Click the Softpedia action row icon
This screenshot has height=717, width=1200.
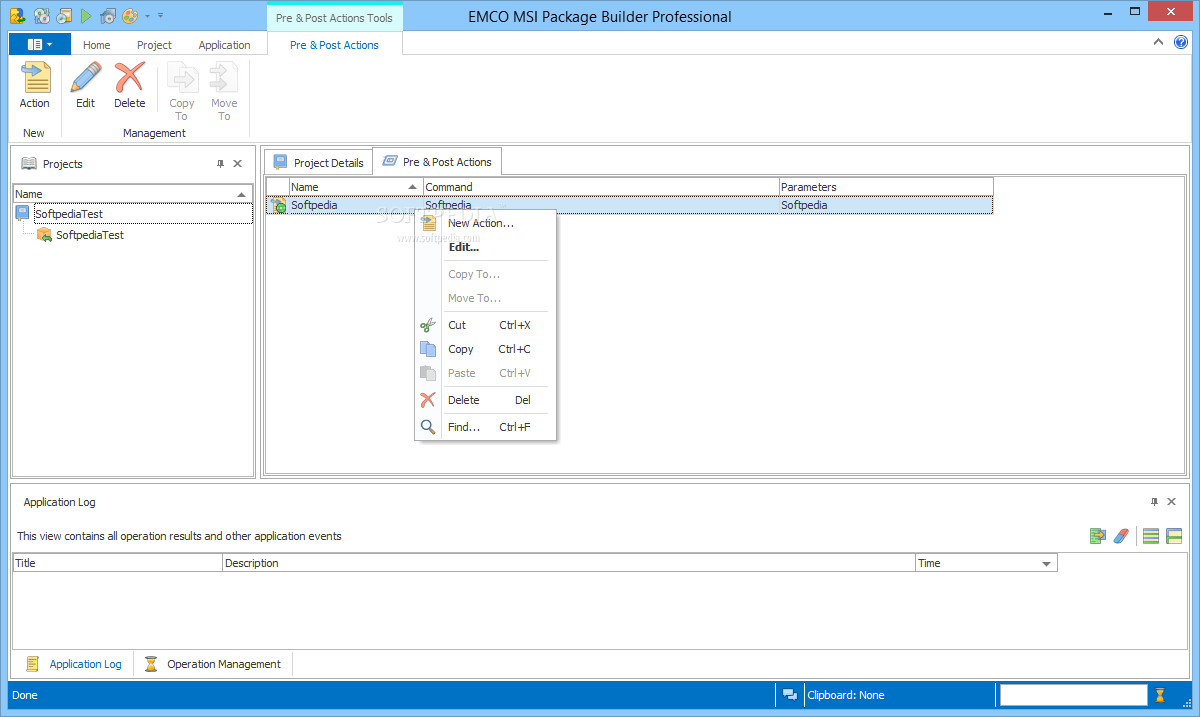(x=279, y=205)
